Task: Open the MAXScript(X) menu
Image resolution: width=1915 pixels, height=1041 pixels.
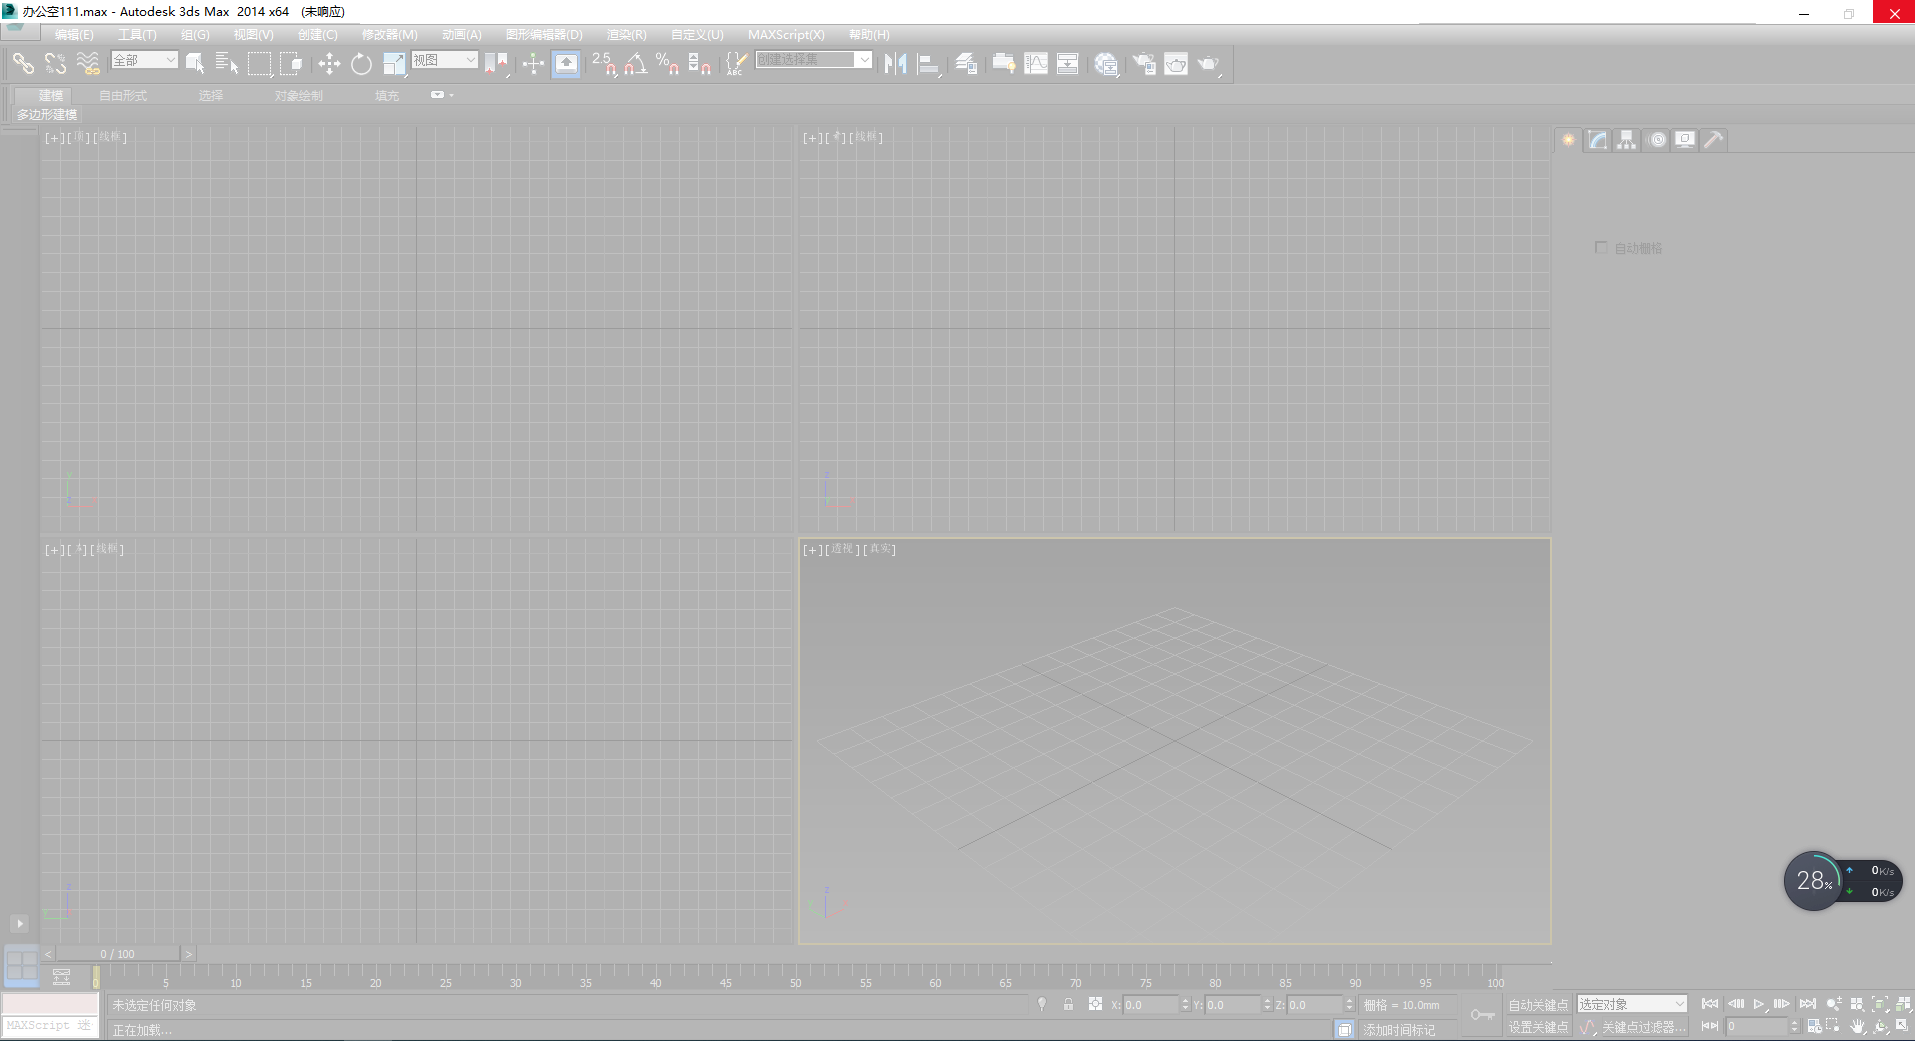Action: coord(787,35)
